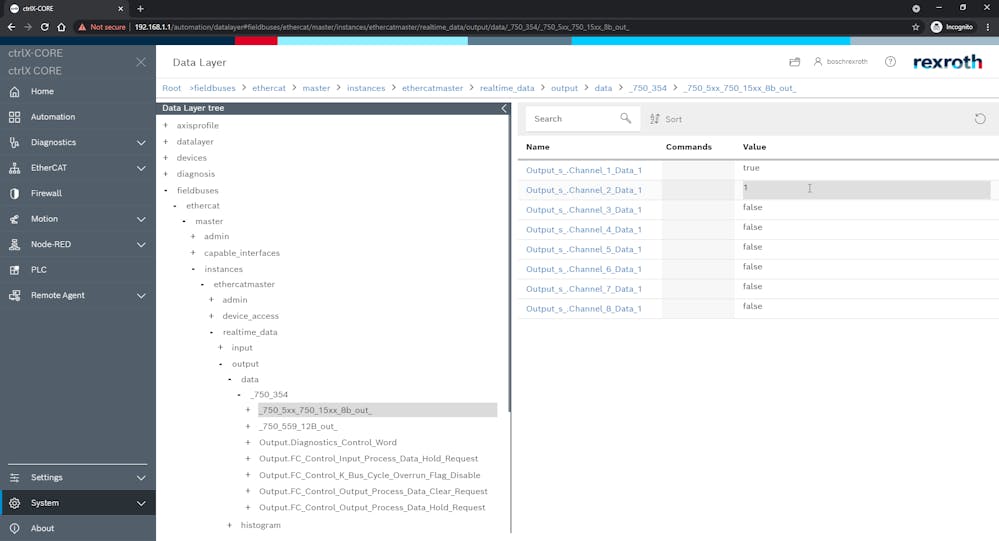This screenshot has width=999, height=541.
Task: Select Output.Diagnostics_Control_Word tree item
Action: [327, 442]
